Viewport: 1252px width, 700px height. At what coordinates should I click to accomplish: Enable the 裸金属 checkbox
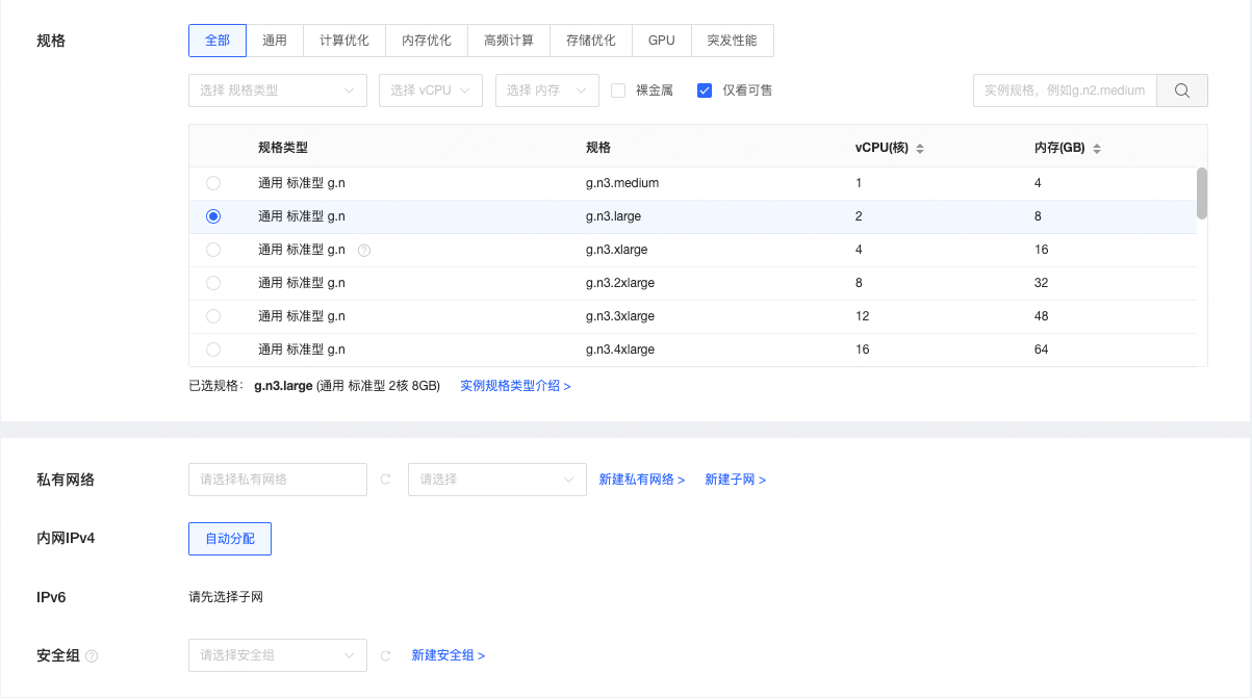[618, 90]
